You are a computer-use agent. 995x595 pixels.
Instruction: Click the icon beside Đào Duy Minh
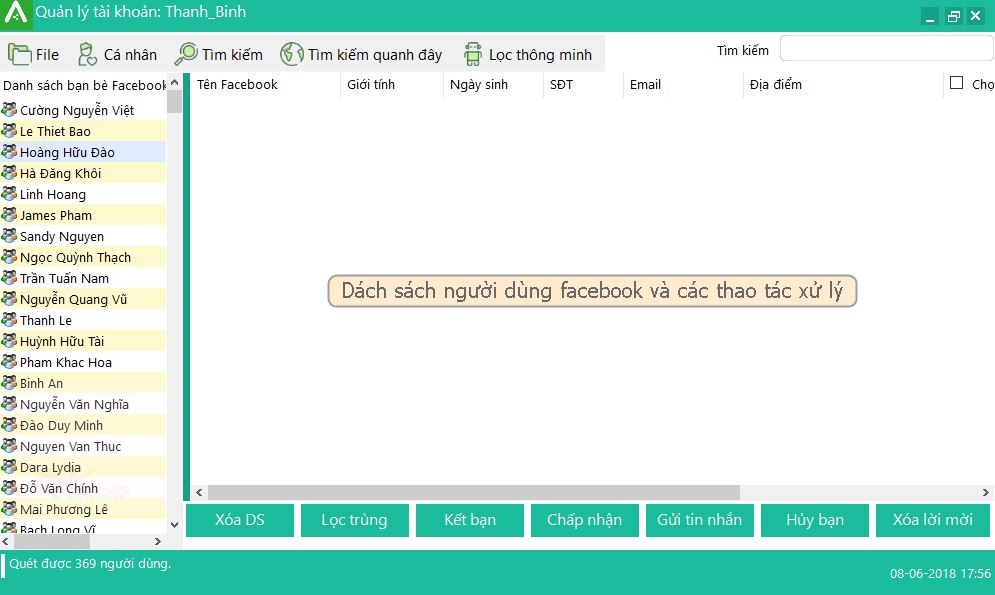[9, 424]
